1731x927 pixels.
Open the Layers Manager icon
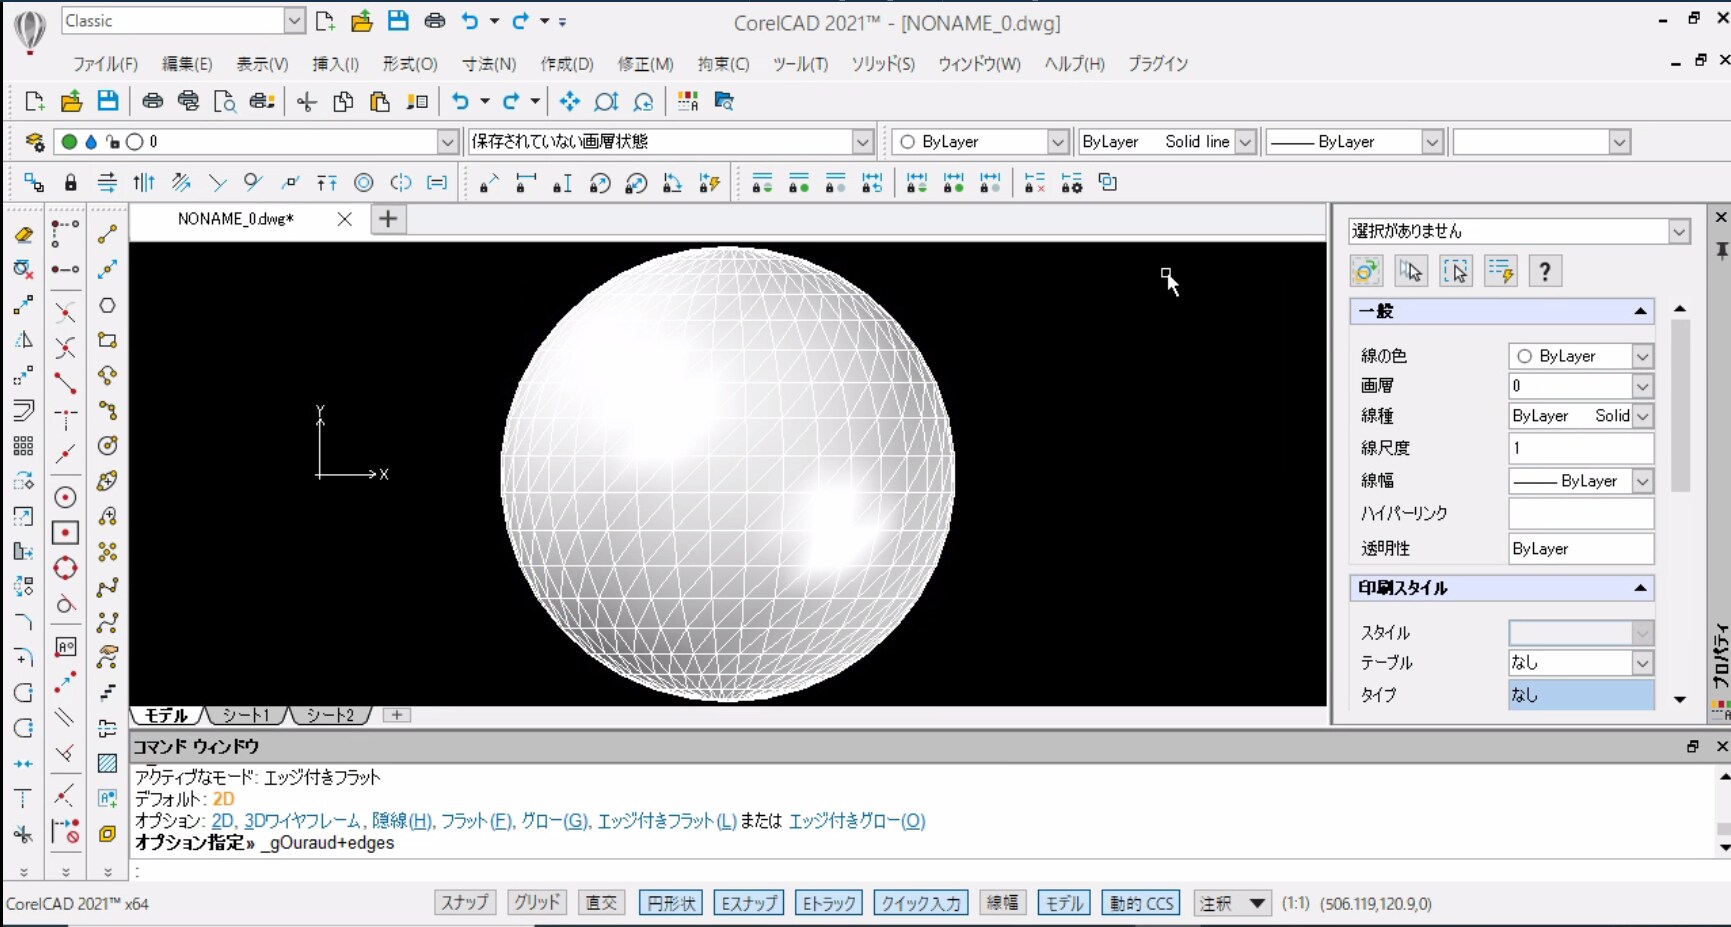tap(34, 142)
